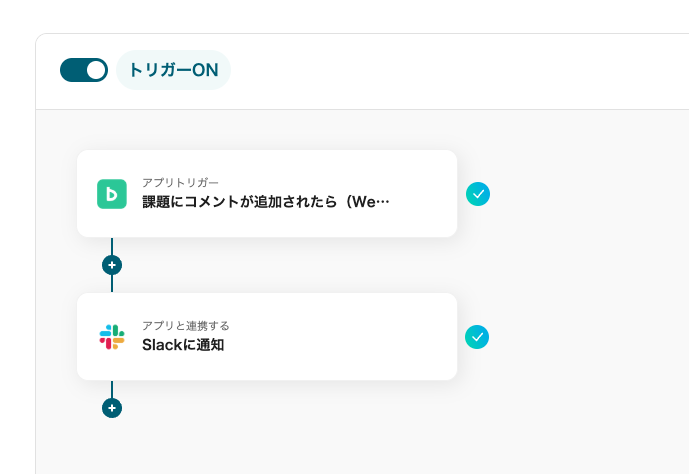Click the blank canvas right of the checkmarks

pos(590,265)
